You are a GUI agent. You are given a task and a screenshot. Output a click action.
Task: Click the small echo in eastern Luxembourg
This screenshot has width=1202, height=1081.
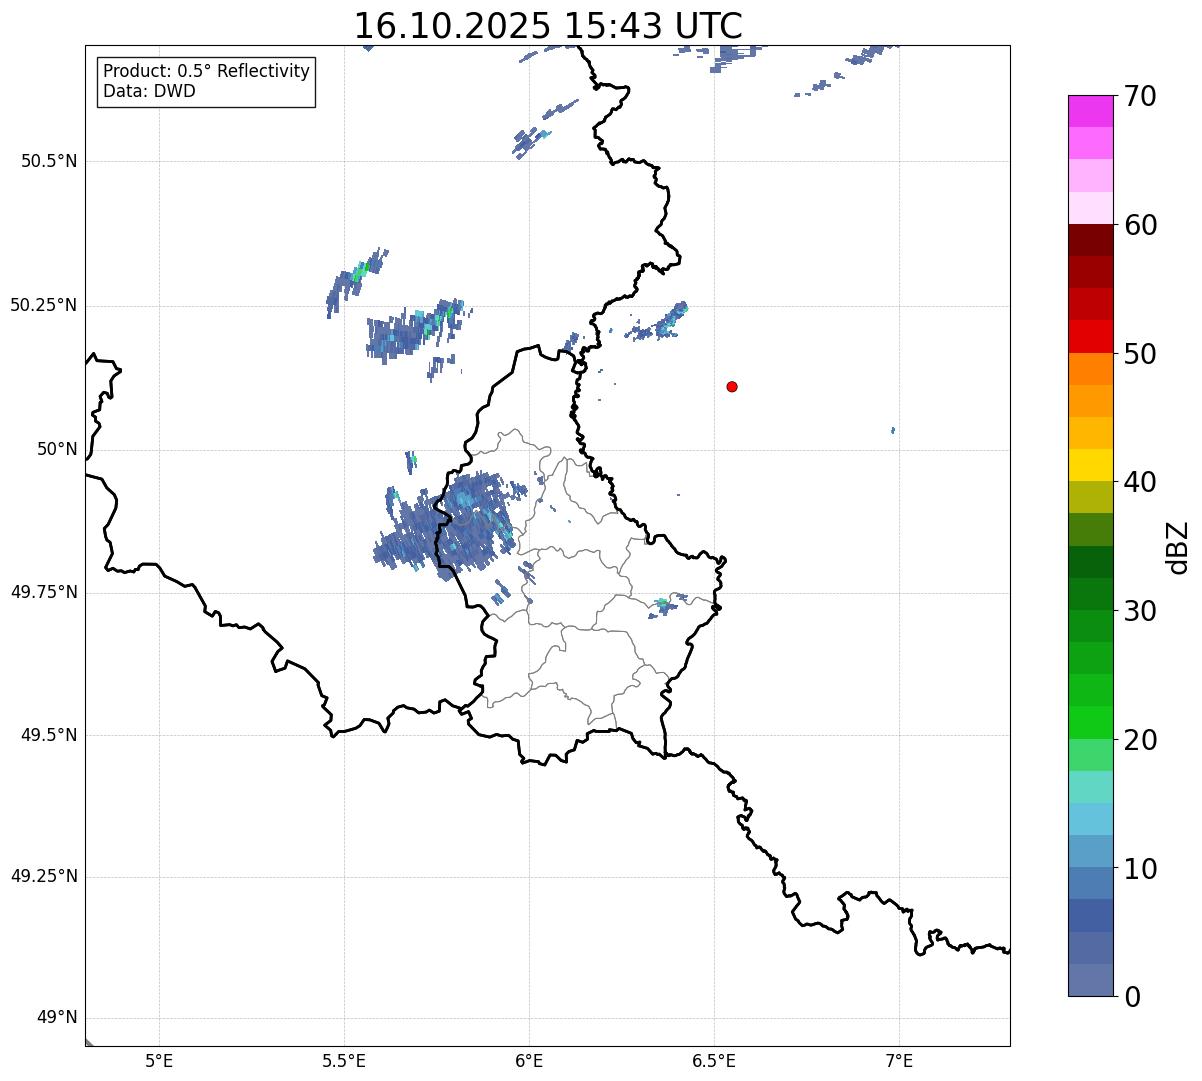click(x=667, y=605)
